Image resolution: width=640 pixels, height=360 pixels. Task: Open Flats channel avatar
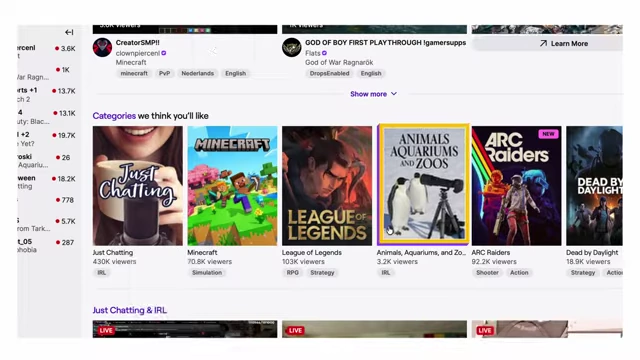[x=291, y=47]
